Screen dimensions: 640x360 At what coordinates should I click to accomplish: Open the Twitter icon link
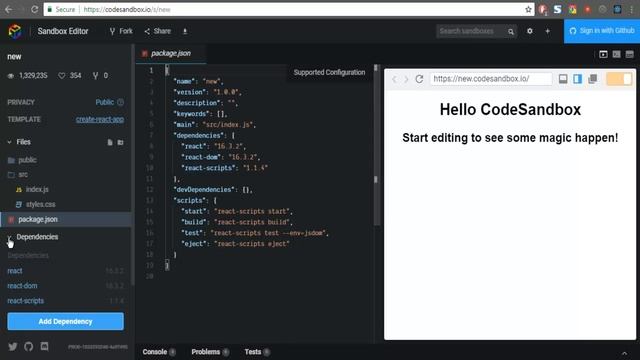(13, 347)
